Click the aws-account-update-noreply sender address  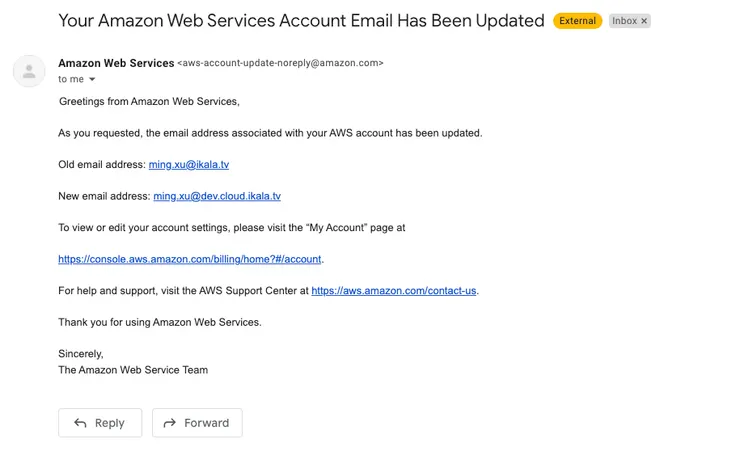coord(280,63)
